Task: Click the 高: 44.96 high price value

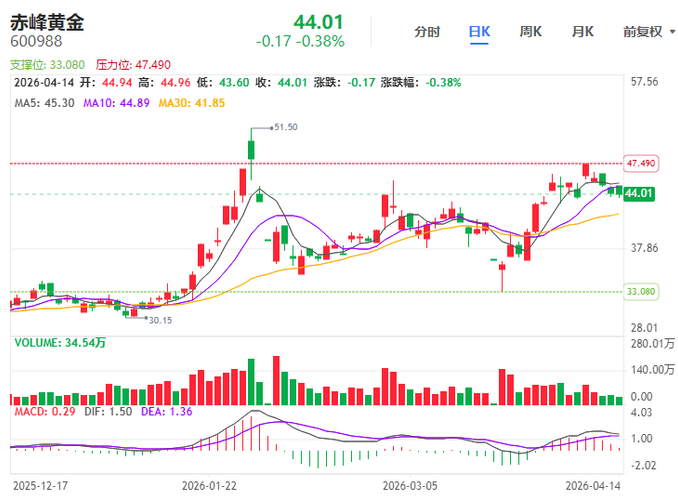Action: pyautogui.click(x=165, y=82)
